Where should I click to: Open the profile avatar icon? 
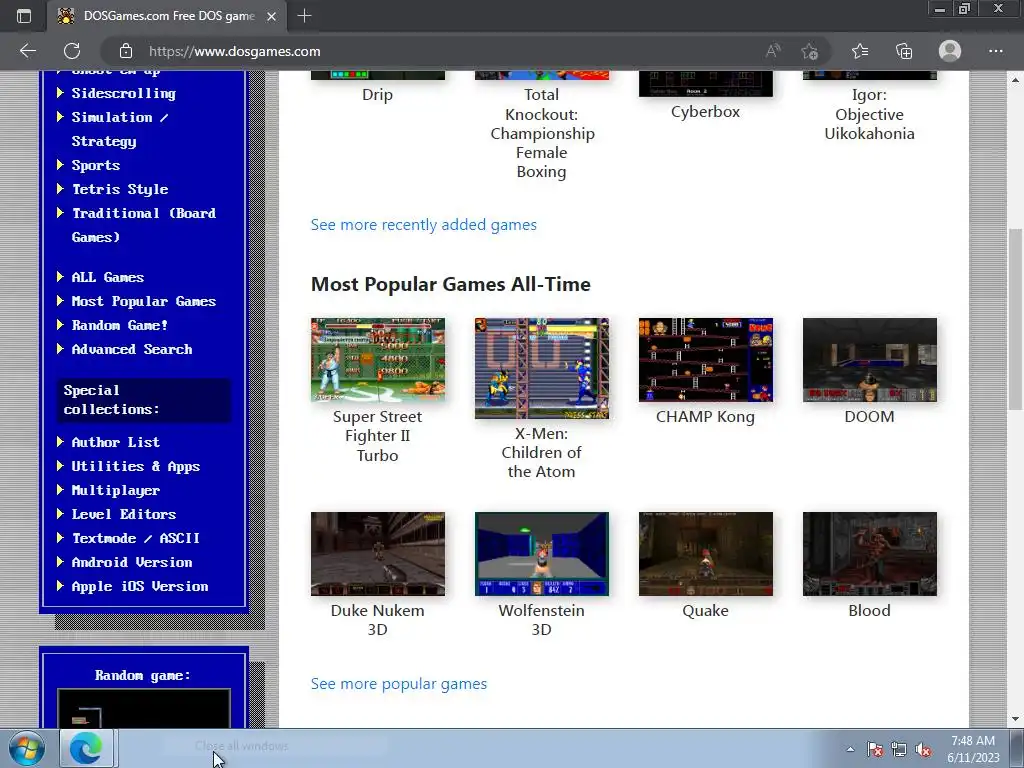(950, 51)
